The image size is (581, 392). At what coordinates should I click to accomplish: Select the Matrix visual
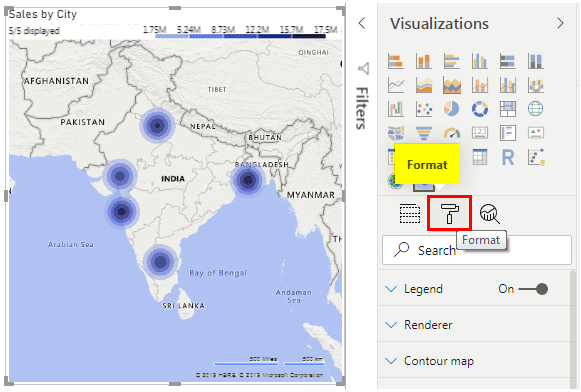pos(479,157)
